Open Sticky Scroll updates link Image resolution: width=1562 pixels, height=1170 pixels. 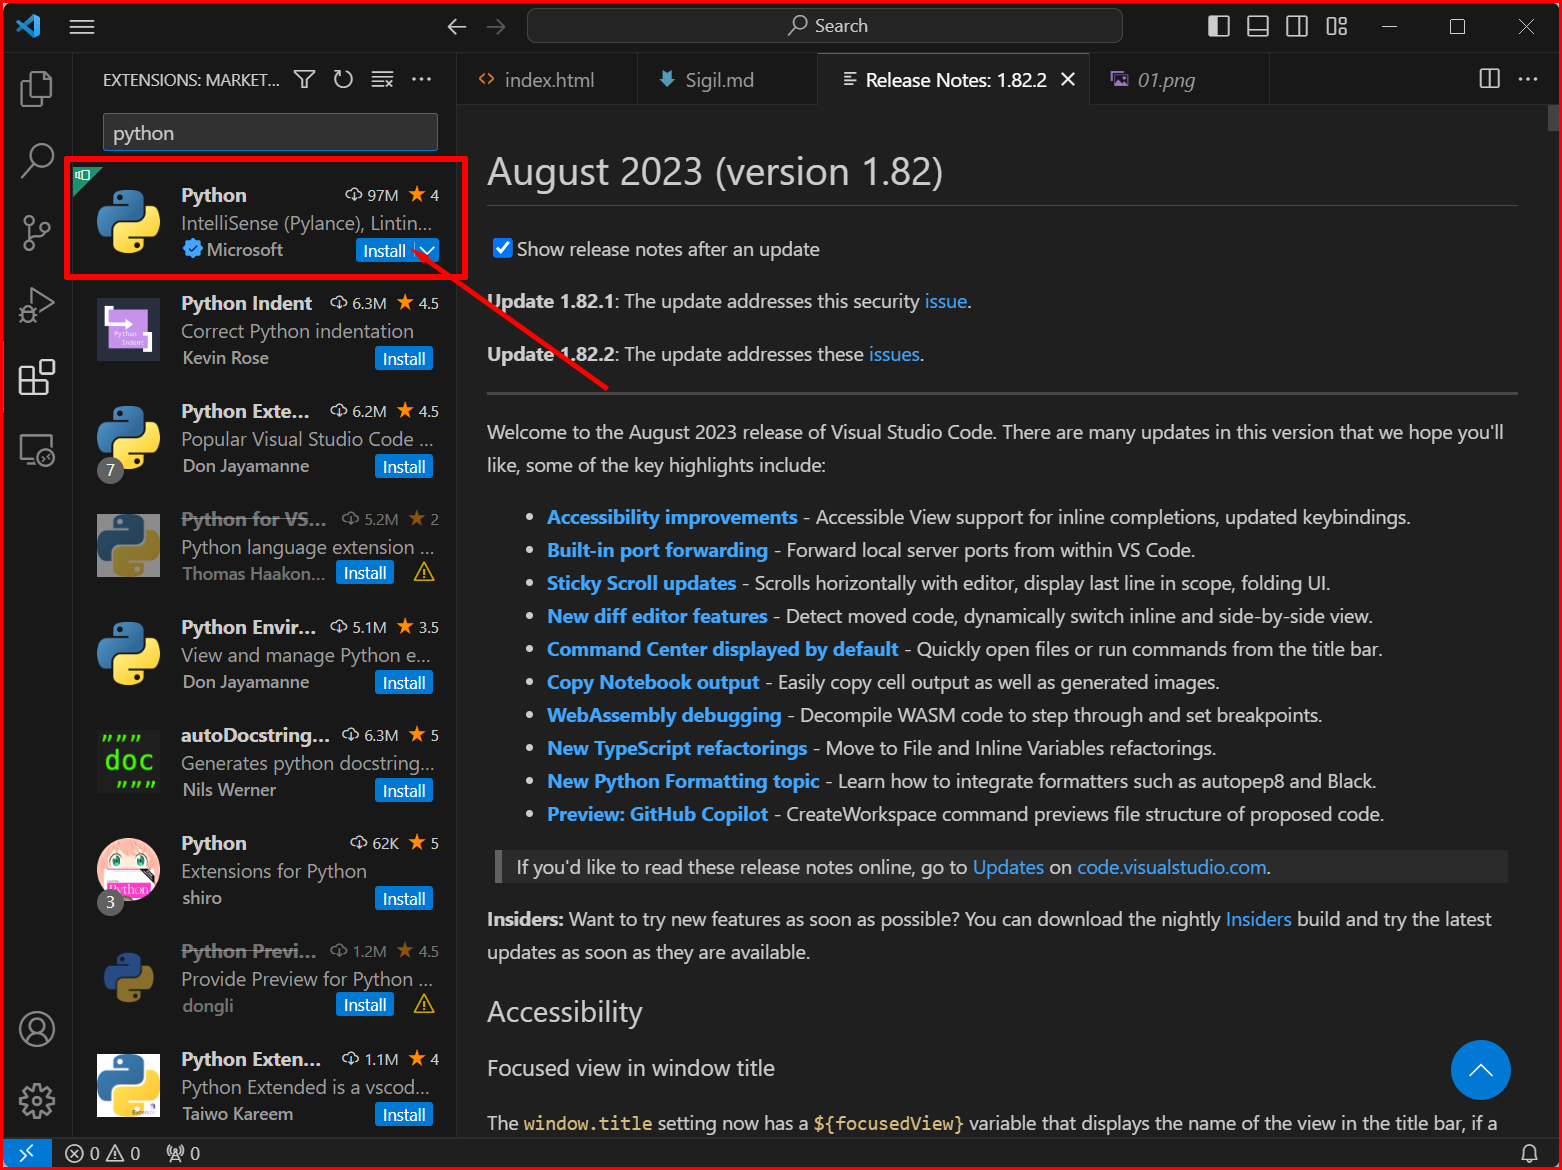click(x=641, y=583)
